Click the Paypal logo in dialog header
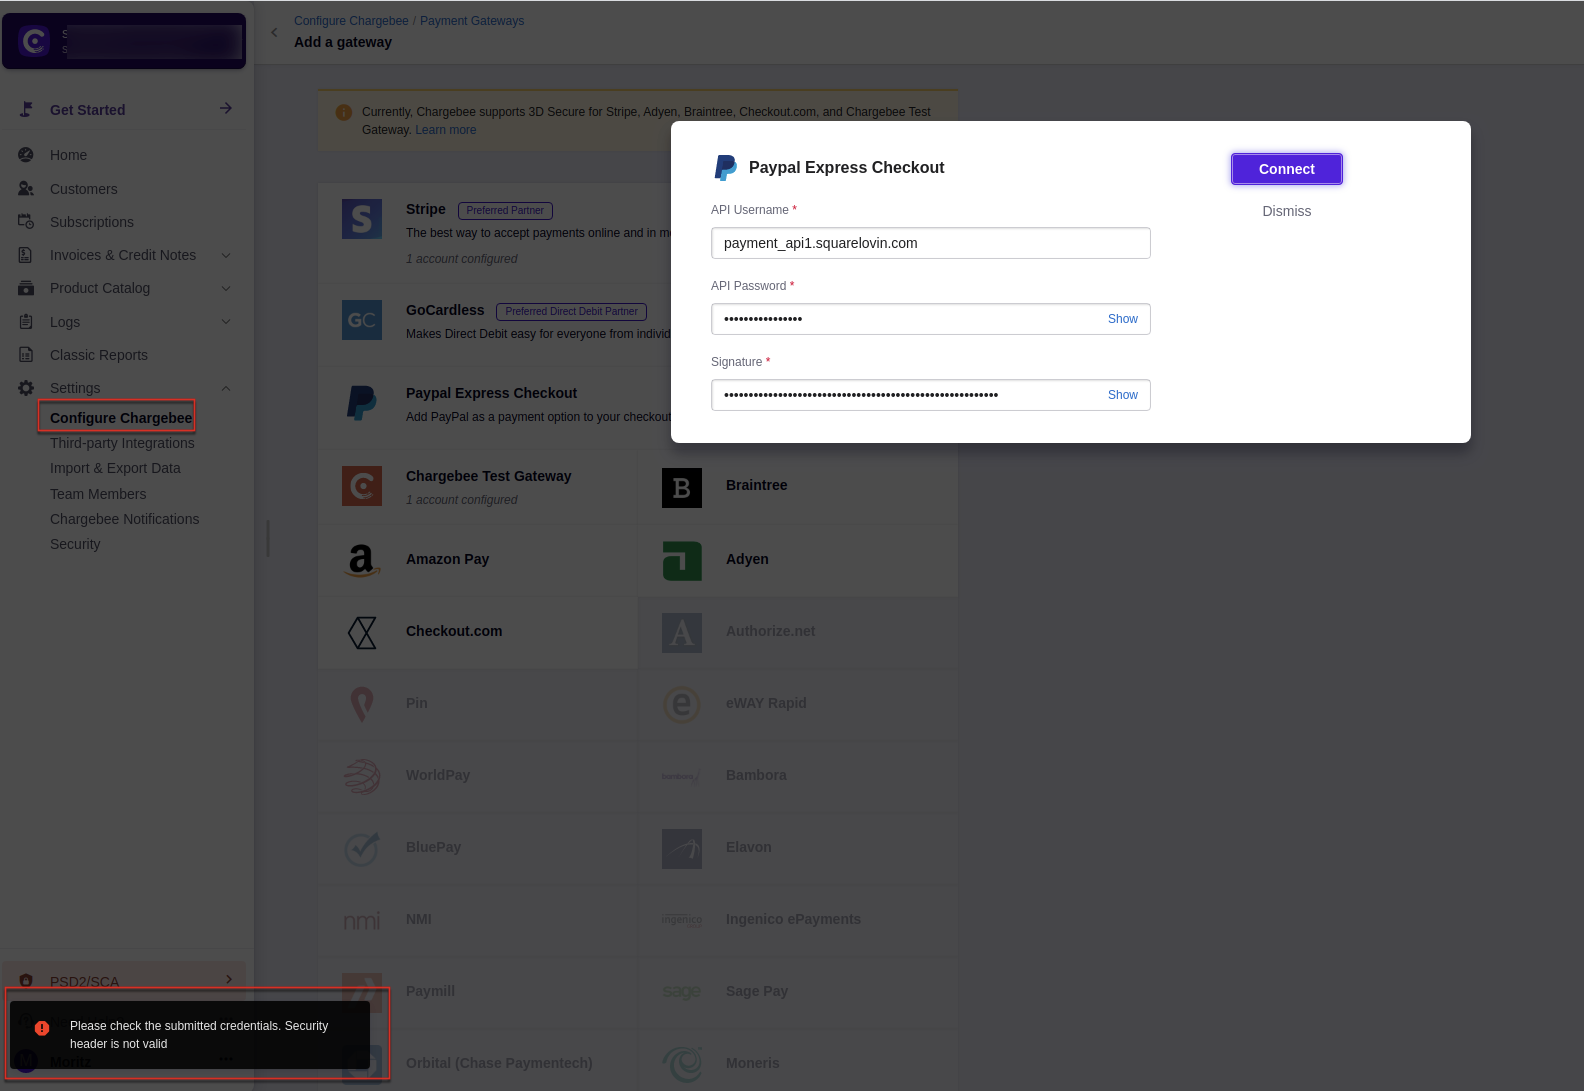This screenshot has height=1091, width=1584. tap(725, 168)
